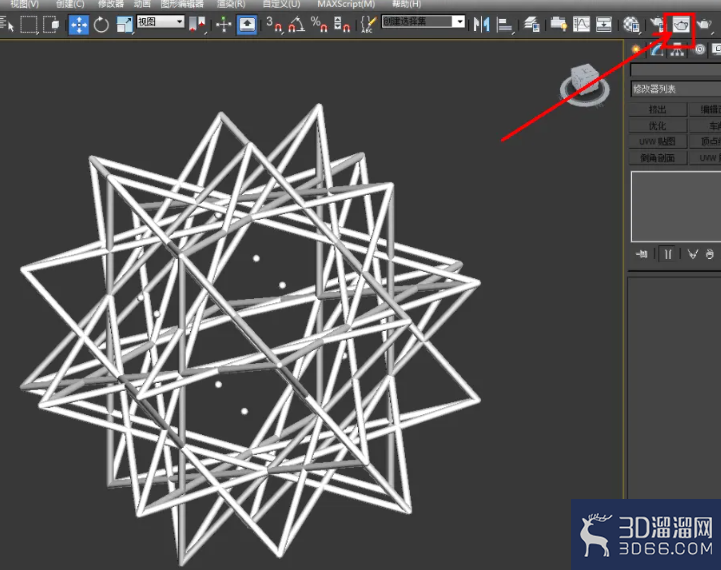Toggle Window/Crossing selection mode
This screenshot has width=721, height=570.
51,24
